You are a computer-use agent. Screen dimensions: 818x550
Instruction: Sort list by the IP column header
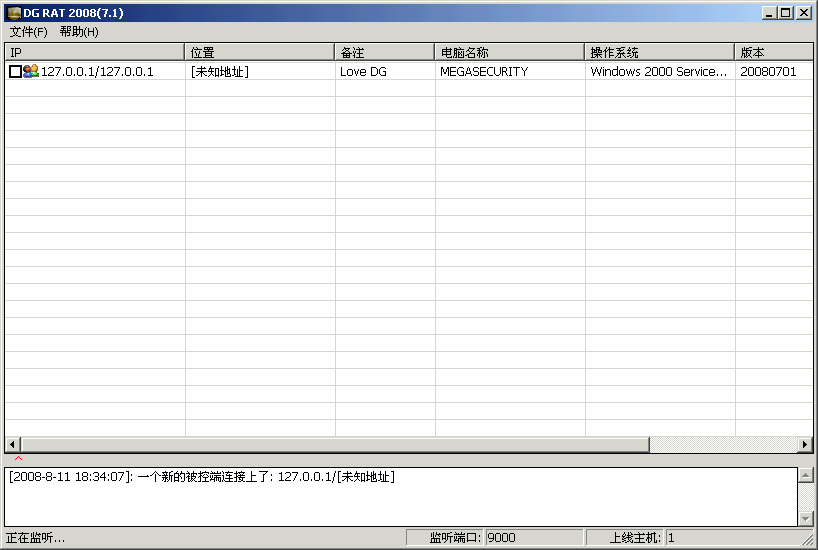(94, 52)
